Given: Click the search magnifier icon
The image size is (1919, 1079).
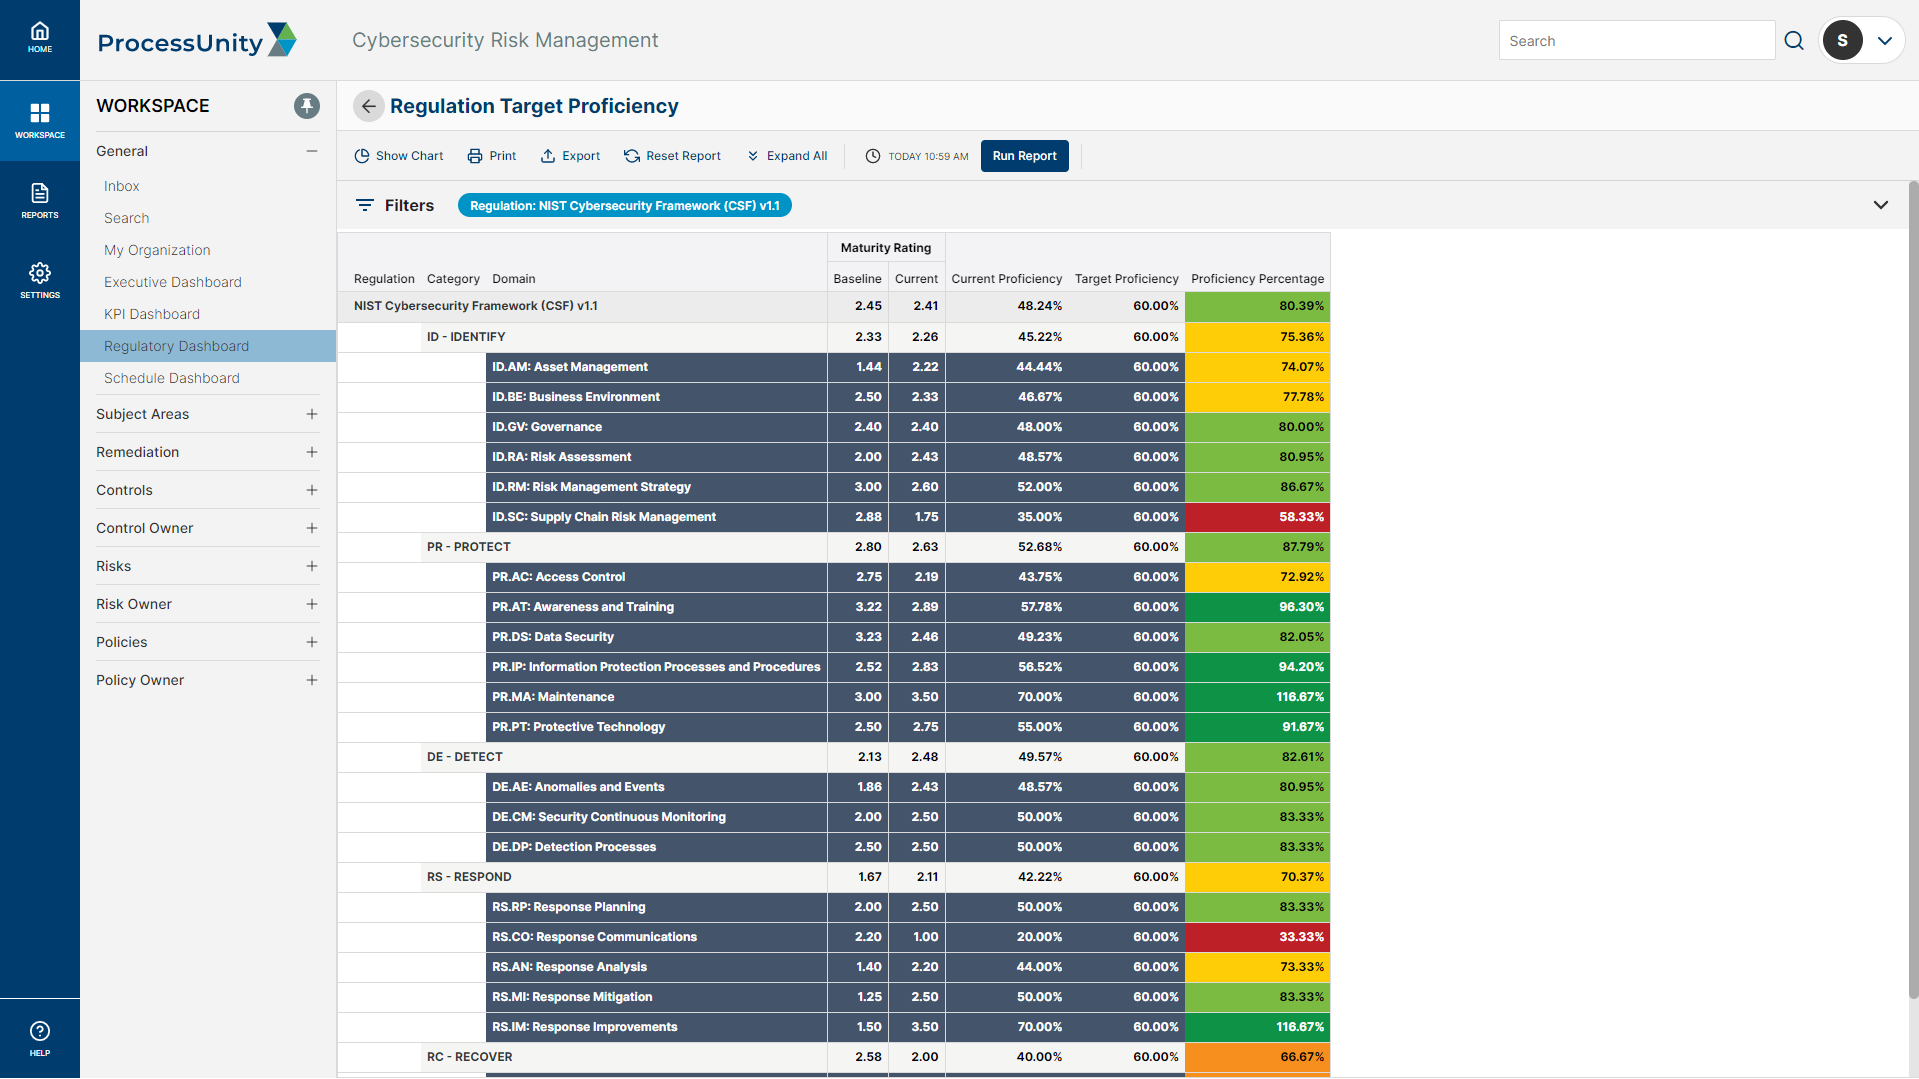Looking at the screenshot, I should click(1793, 40).
